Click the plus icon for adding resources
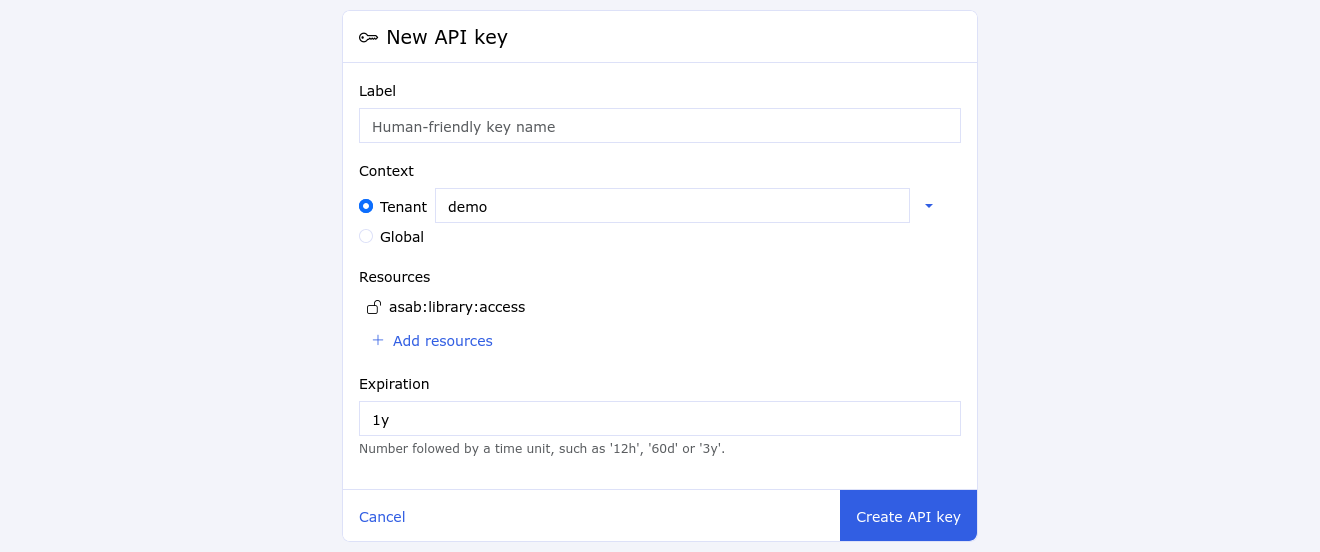This screenshot has height=552, width=1320. [x=378, y=341]
